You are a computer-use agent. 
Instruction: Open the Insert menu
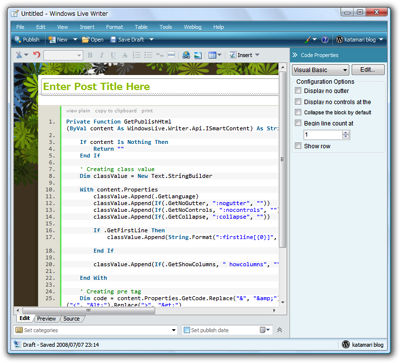pos(87,27)
